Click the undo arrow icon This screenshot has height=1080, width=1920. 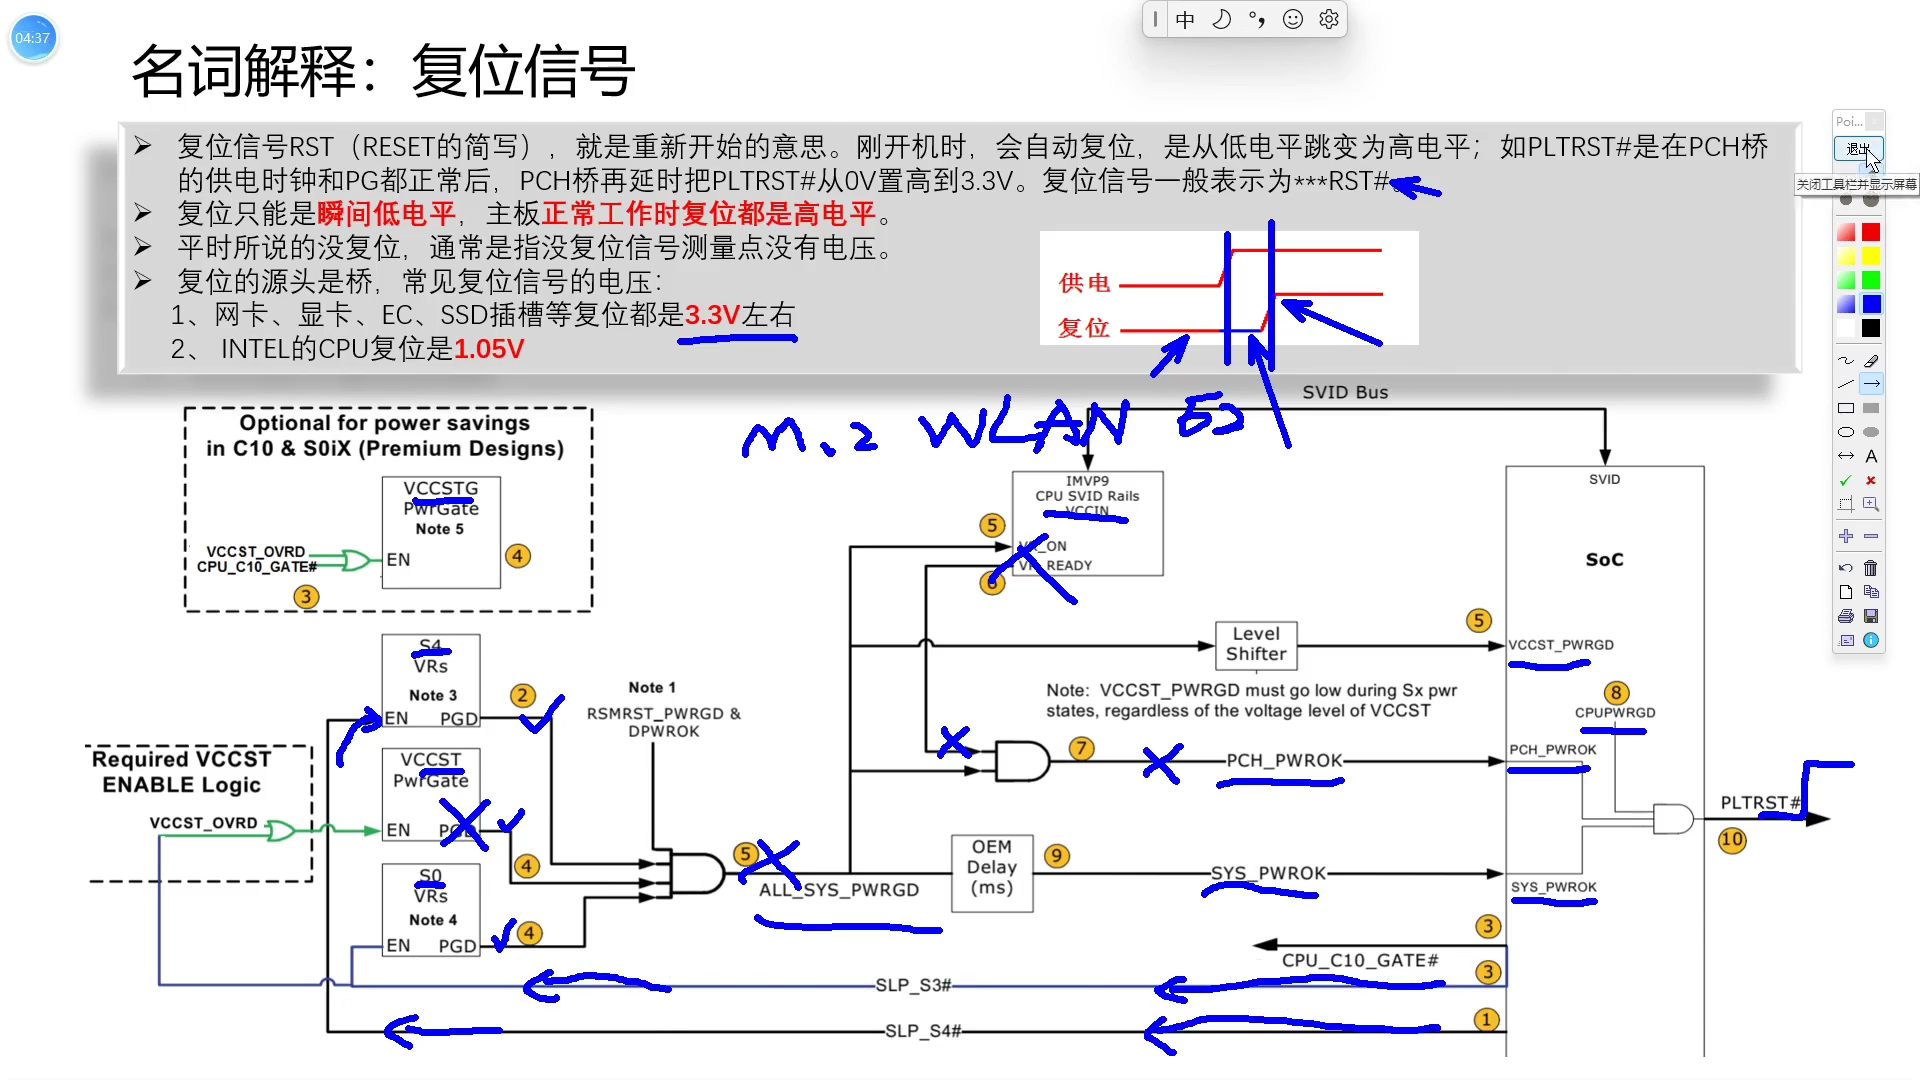point(1846,568)
